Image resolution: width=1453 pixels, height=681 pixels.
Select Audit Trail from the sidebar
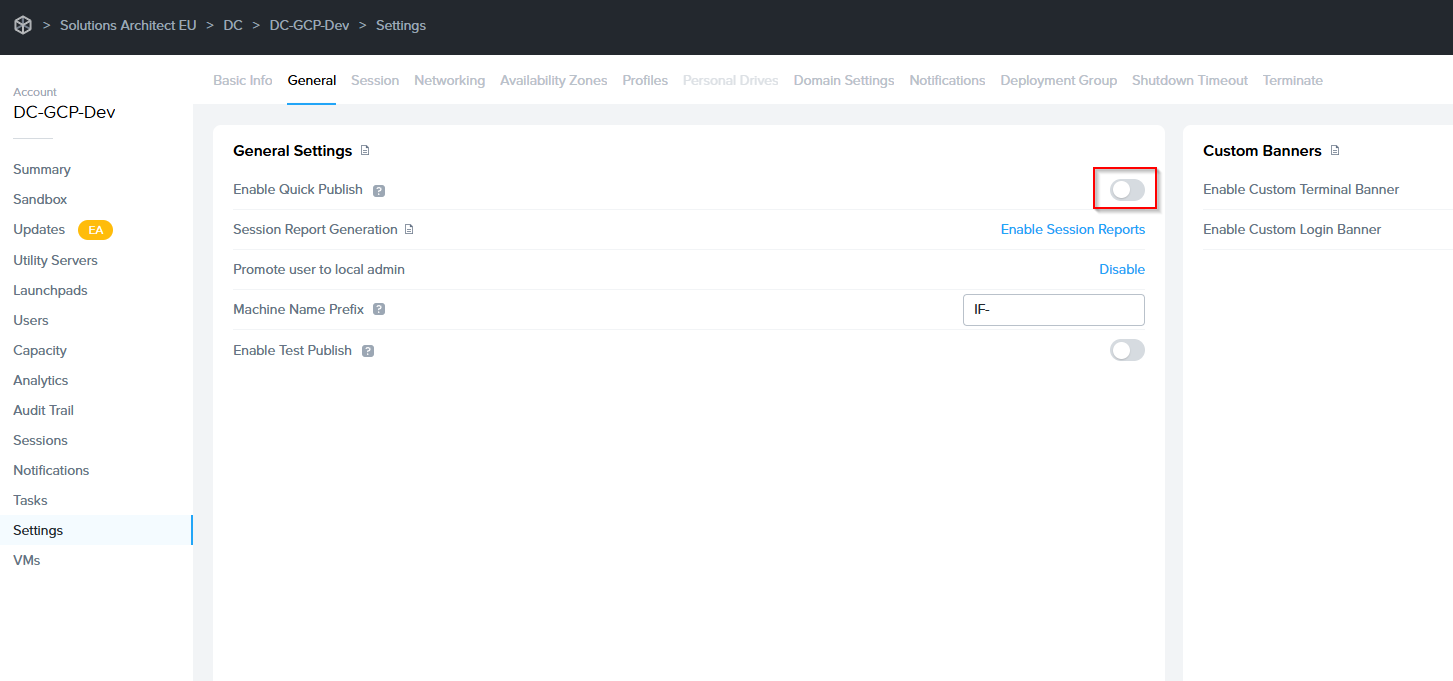43,410
